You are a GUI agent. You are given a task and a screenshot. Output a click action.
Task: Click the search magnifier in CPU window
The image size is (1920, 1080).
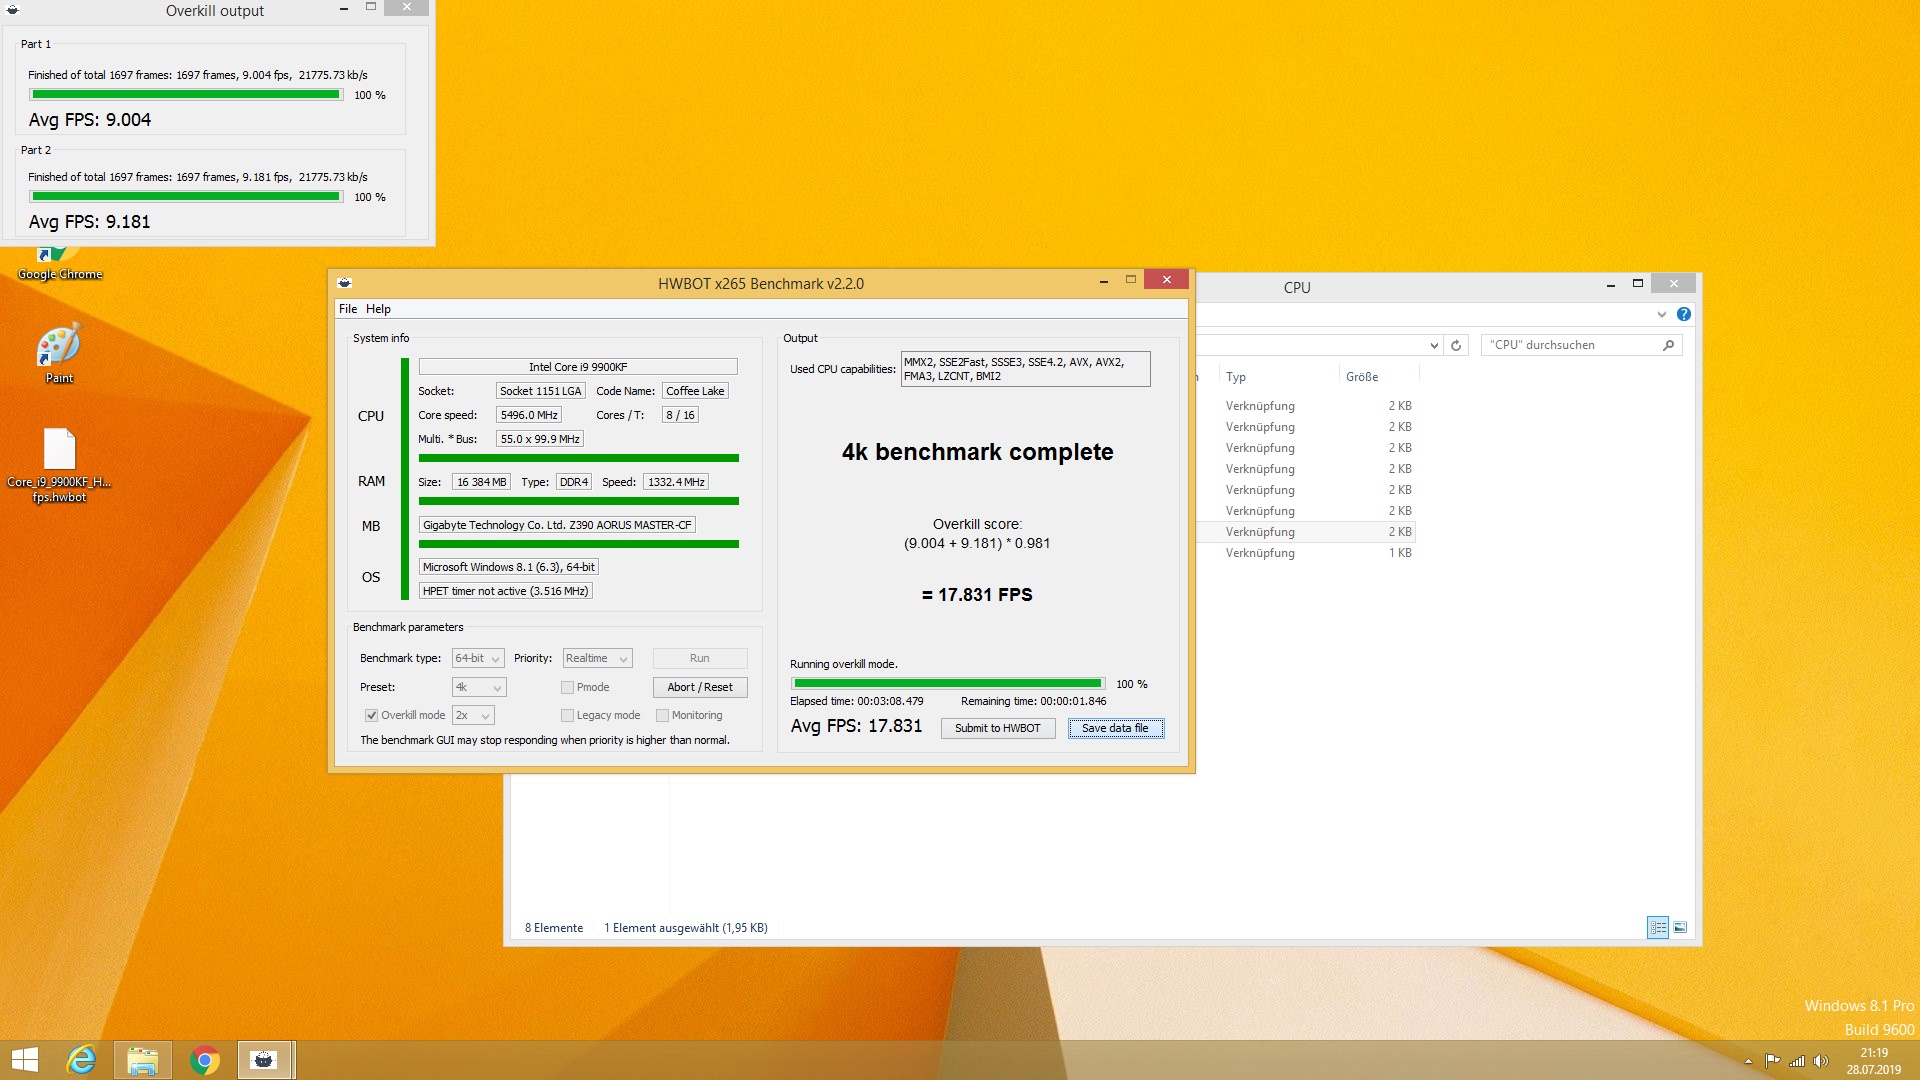coord(1668,345)
